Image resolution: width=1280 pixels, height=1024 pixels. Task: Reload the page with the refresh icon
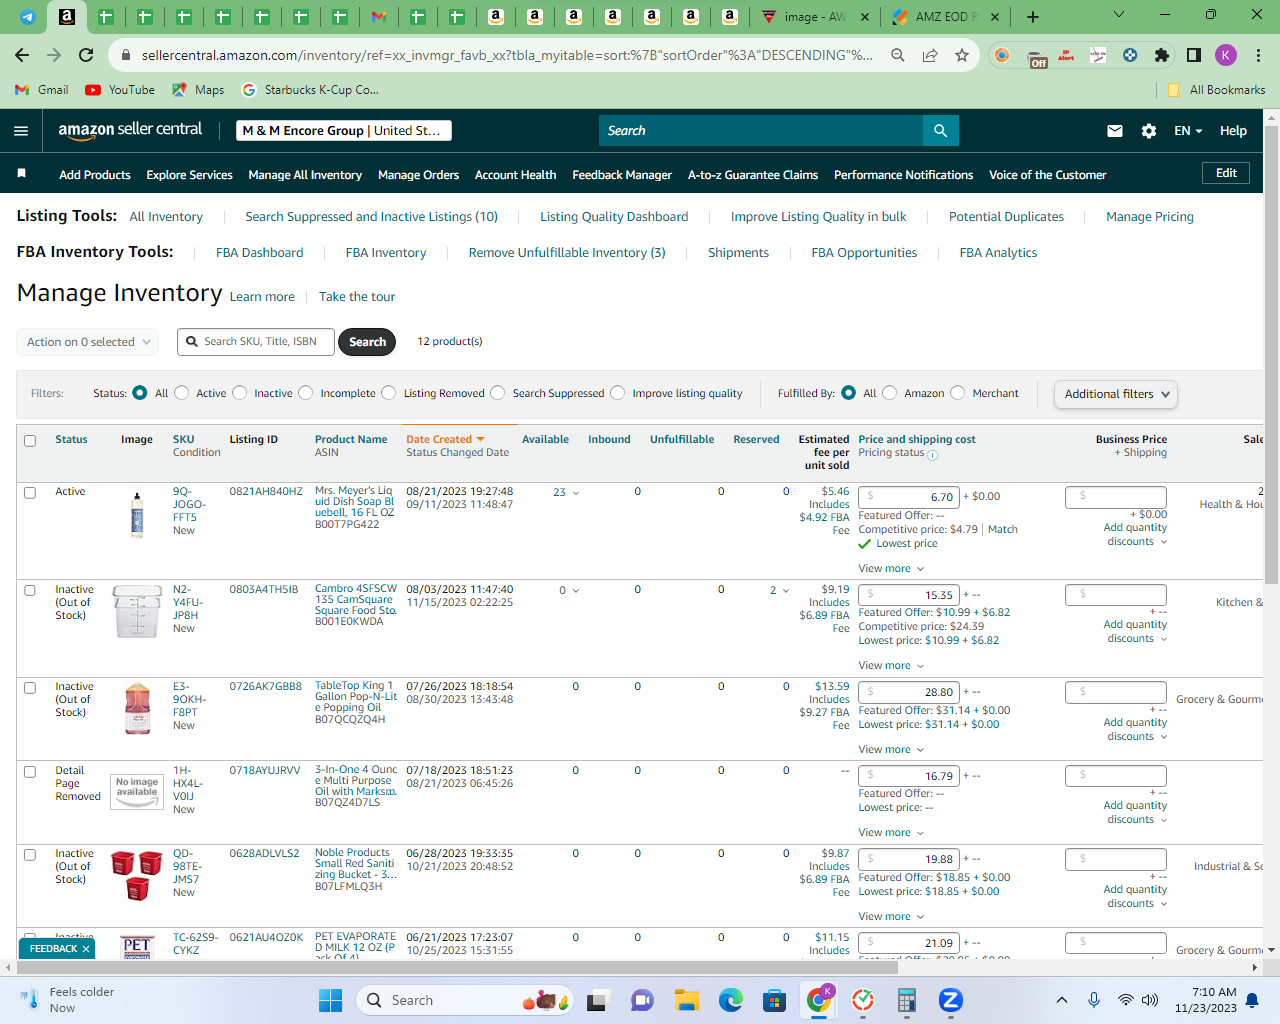[x=86, y=55]
